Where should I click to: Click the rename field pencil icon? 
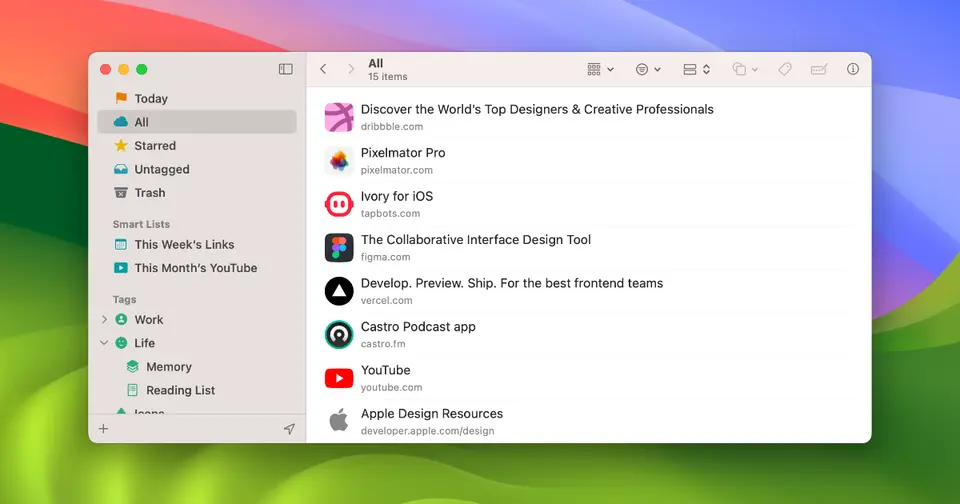click(819, 69)
